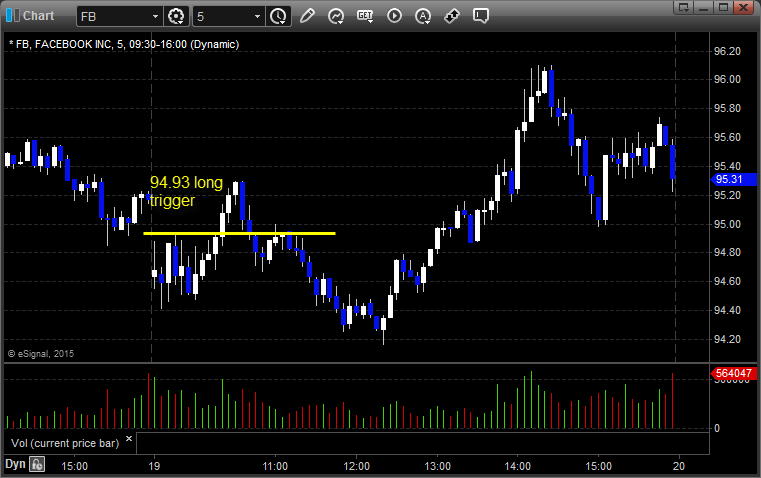This screenshot has width=761, height=478.
Task: Click the date 19 time axis label
Action: coord(154,466)
